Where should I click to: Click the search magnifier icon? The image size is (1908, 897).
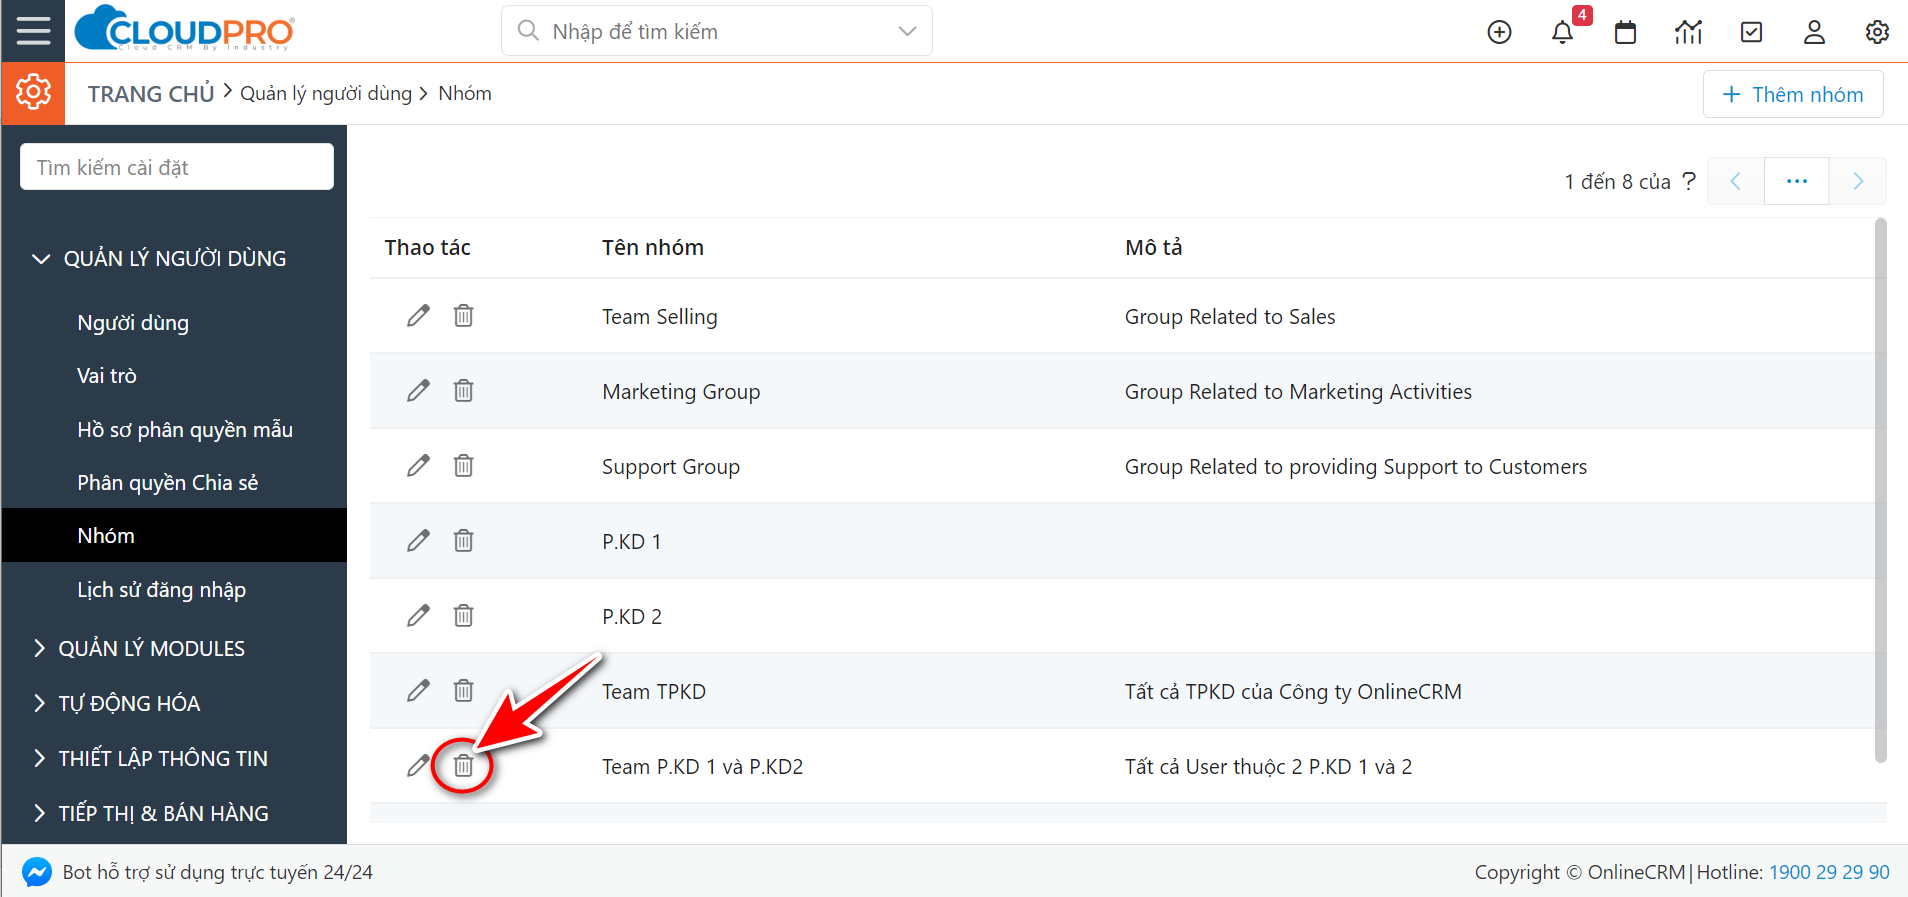pos(528,31)
